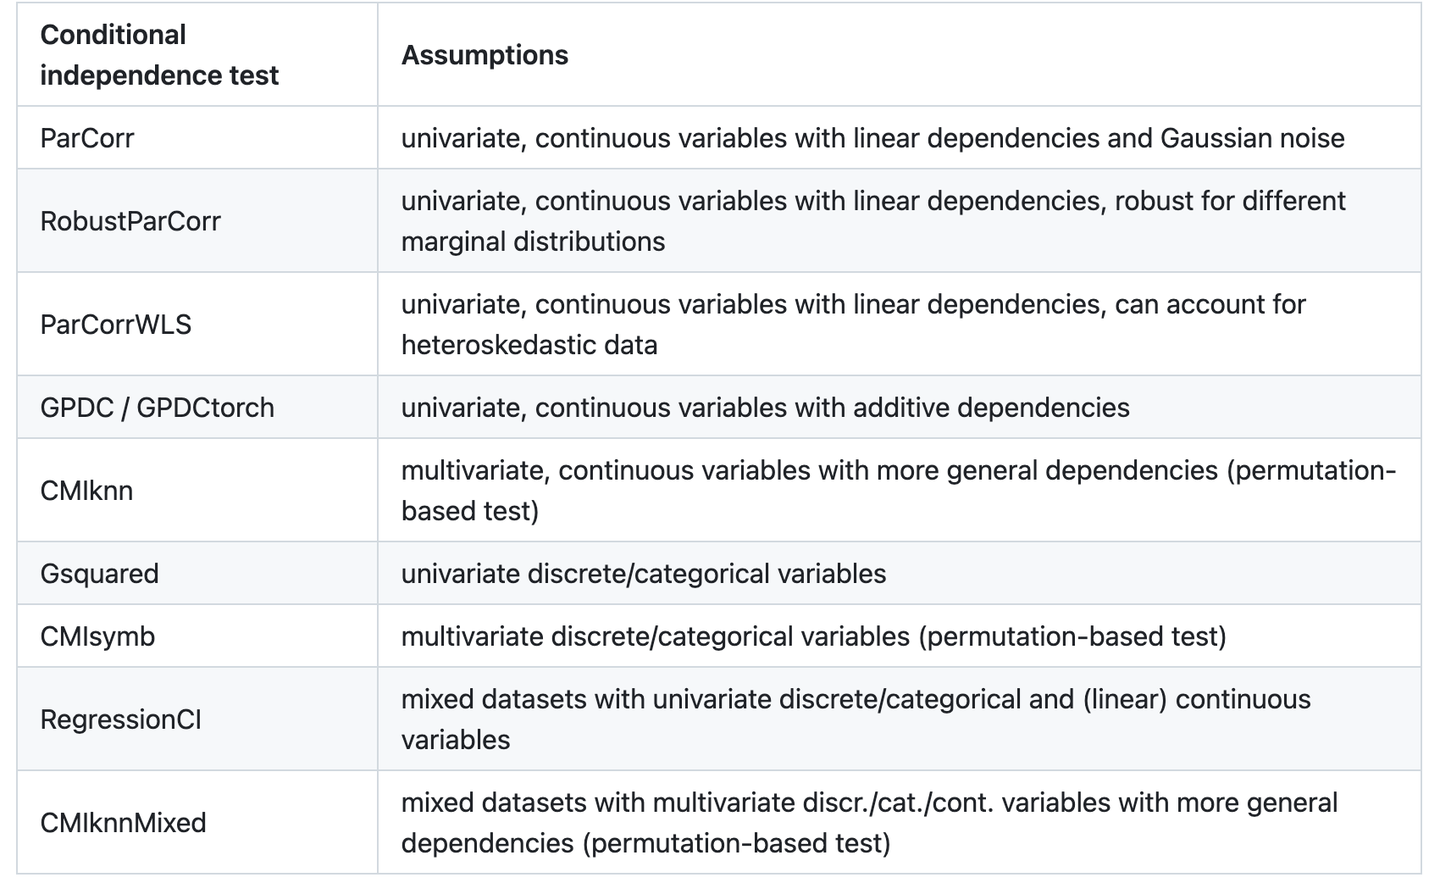The height and width of the screenshot is (883, 1440).
Task: Click the heteroskedastic data description cell
Action: point(852,324)
